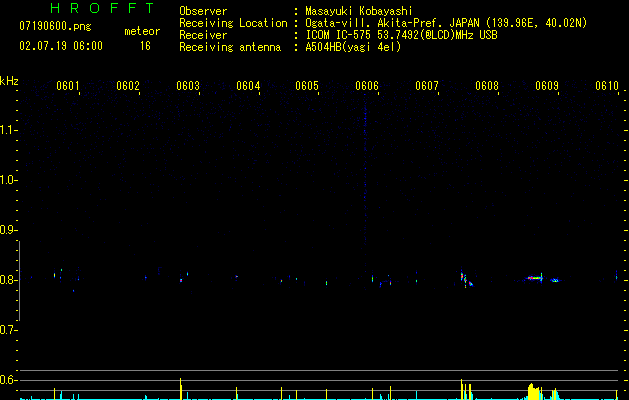Click the ICOM IC-575 receiver text

click(401, 35)
